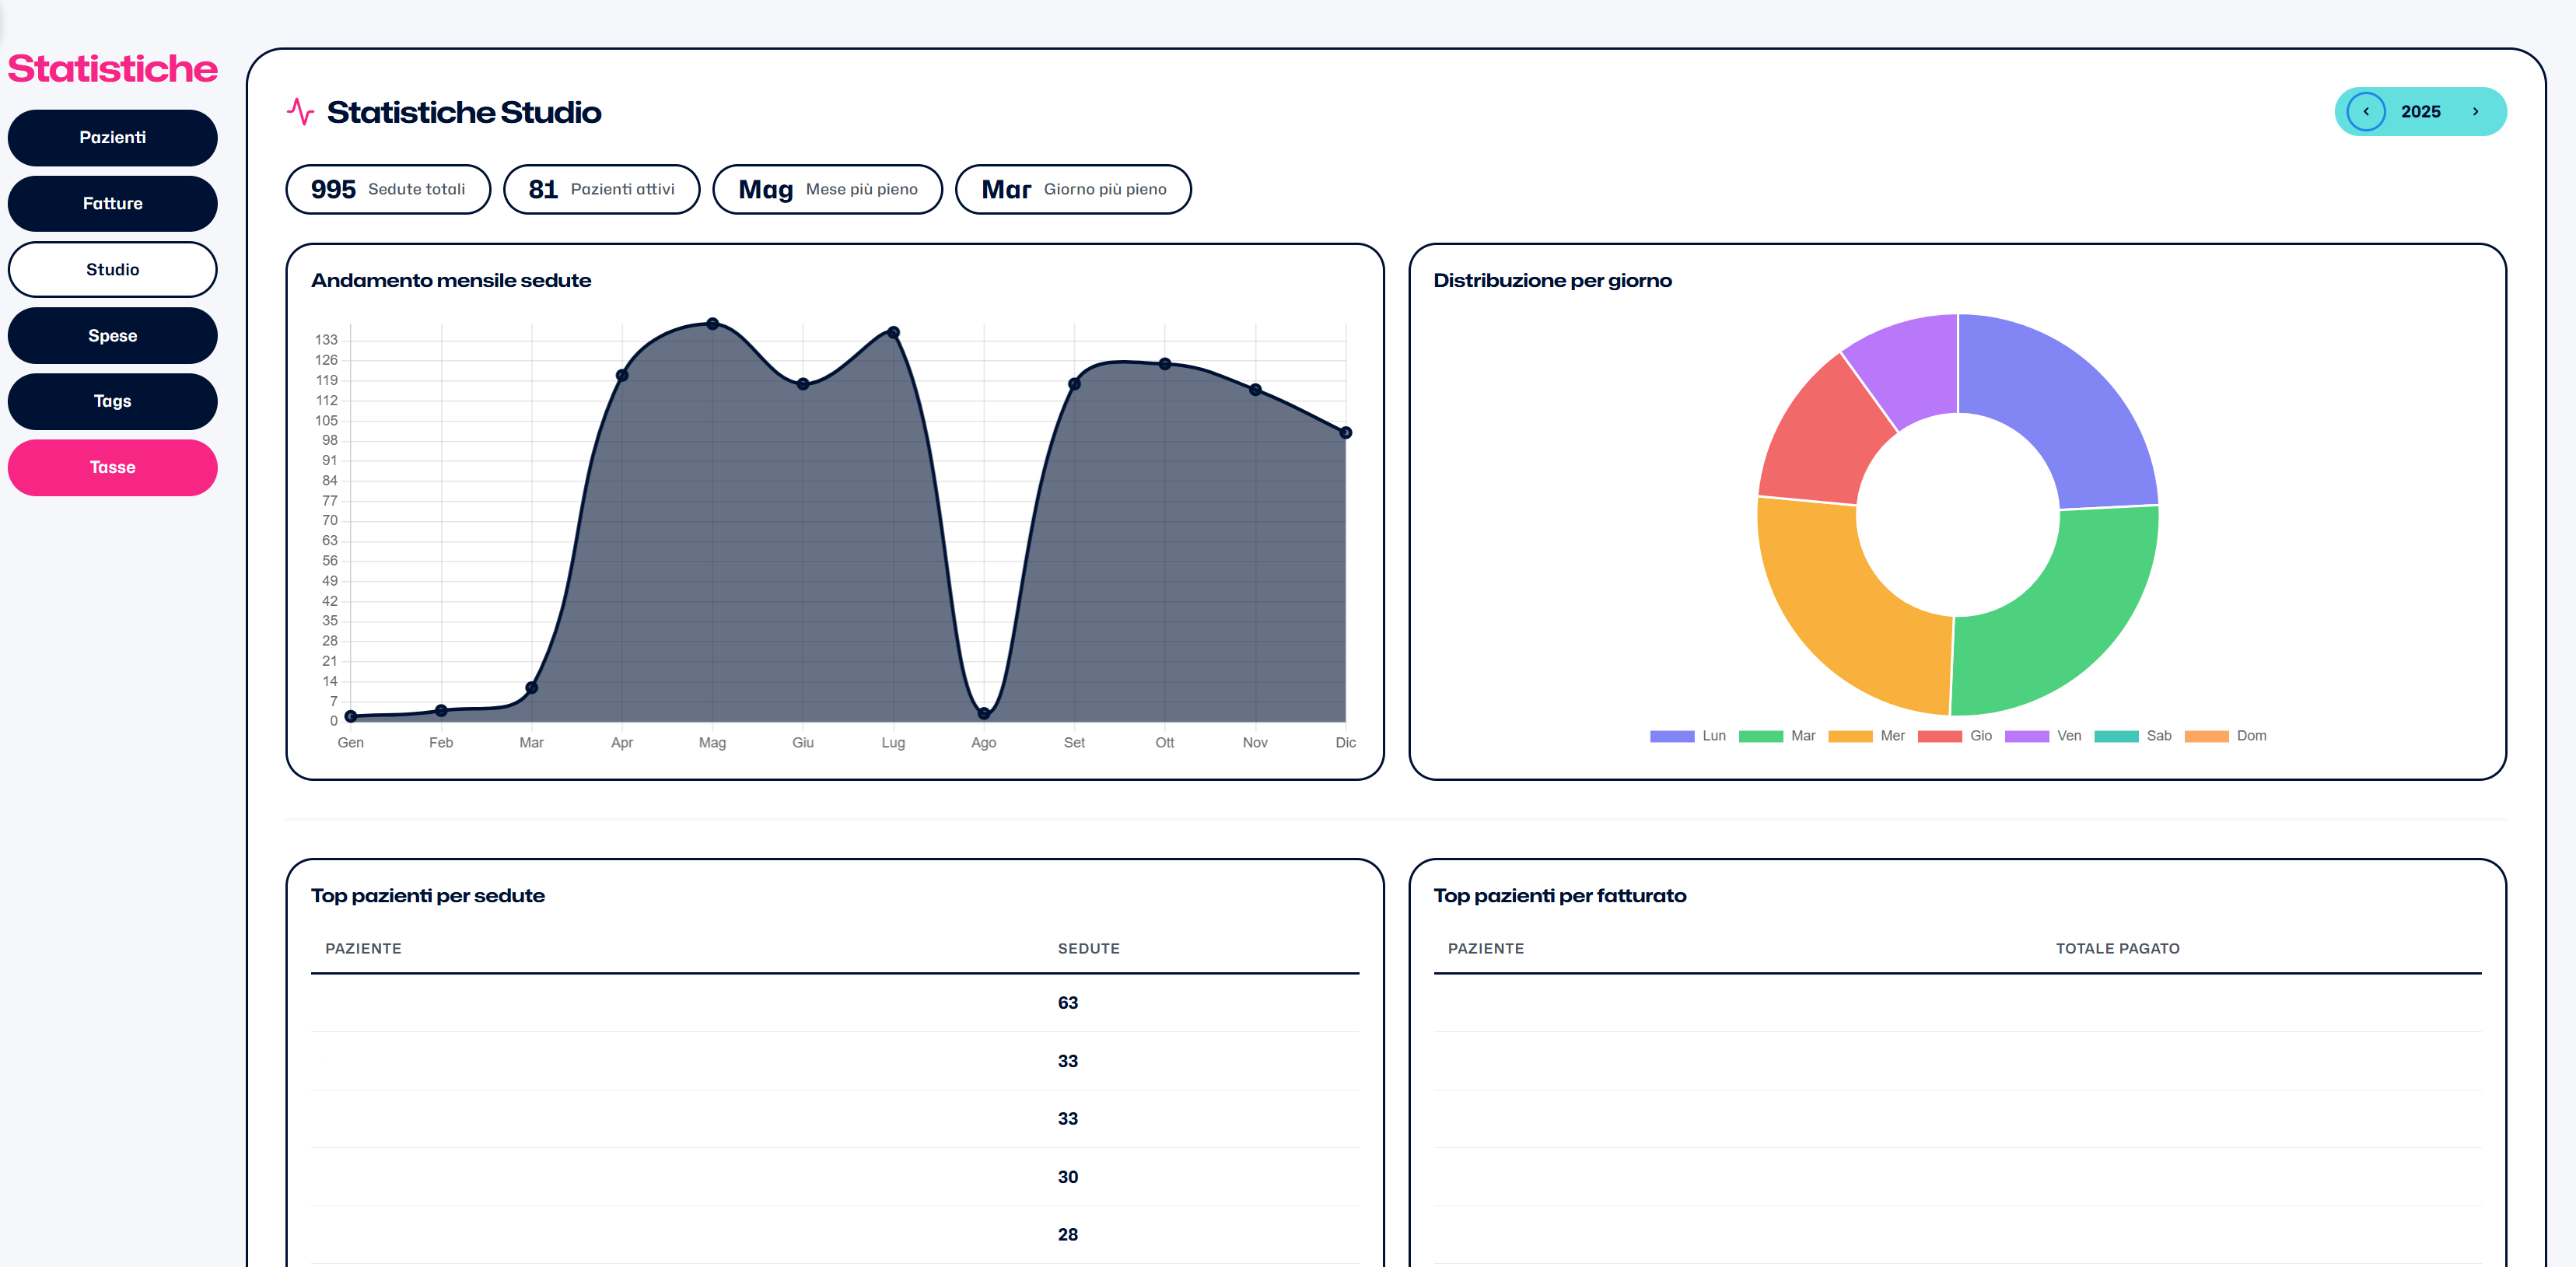Screen dimensions: 2576x1267
Task: Click the Nov data point on chart
Action: click(1255, 390)
